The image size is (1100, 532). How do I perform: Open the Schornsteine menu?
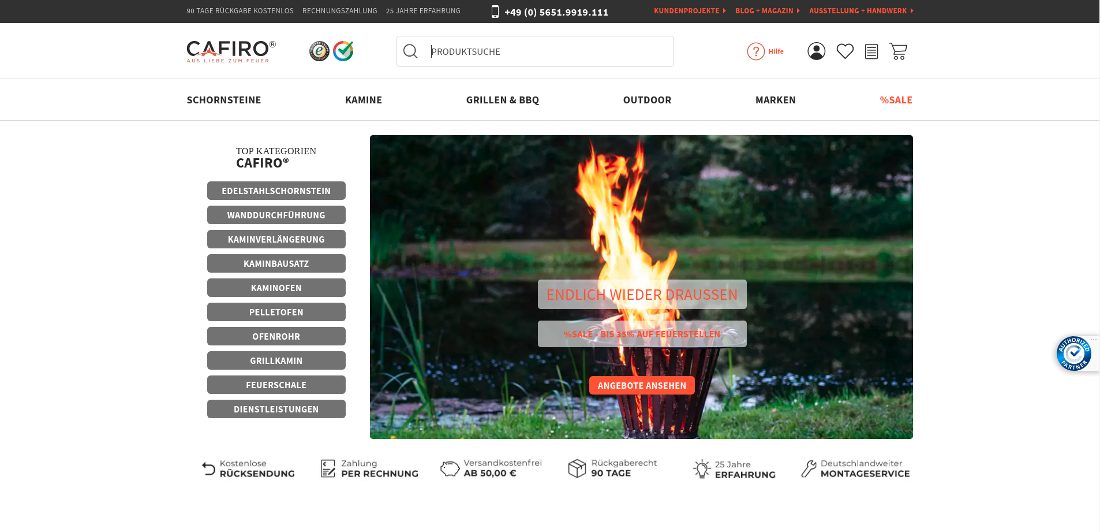pyautogui.click(x=224, y=100)
